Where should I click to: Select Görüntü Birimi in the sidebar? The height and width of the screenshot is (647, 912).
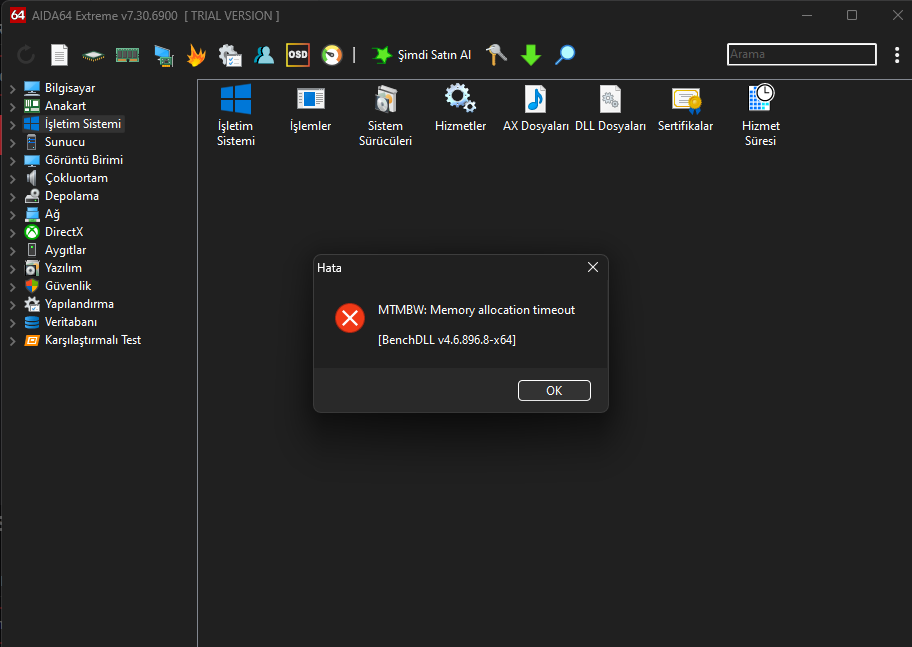84,160
